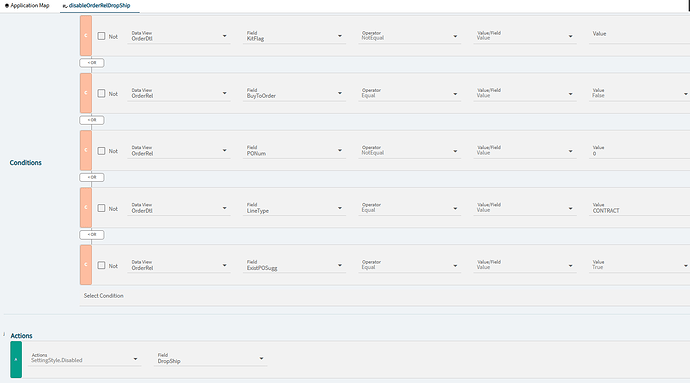Click the orange condition handle for ExistPOSugg row
The image size is (690, 383).
click(x=86, y=265)
